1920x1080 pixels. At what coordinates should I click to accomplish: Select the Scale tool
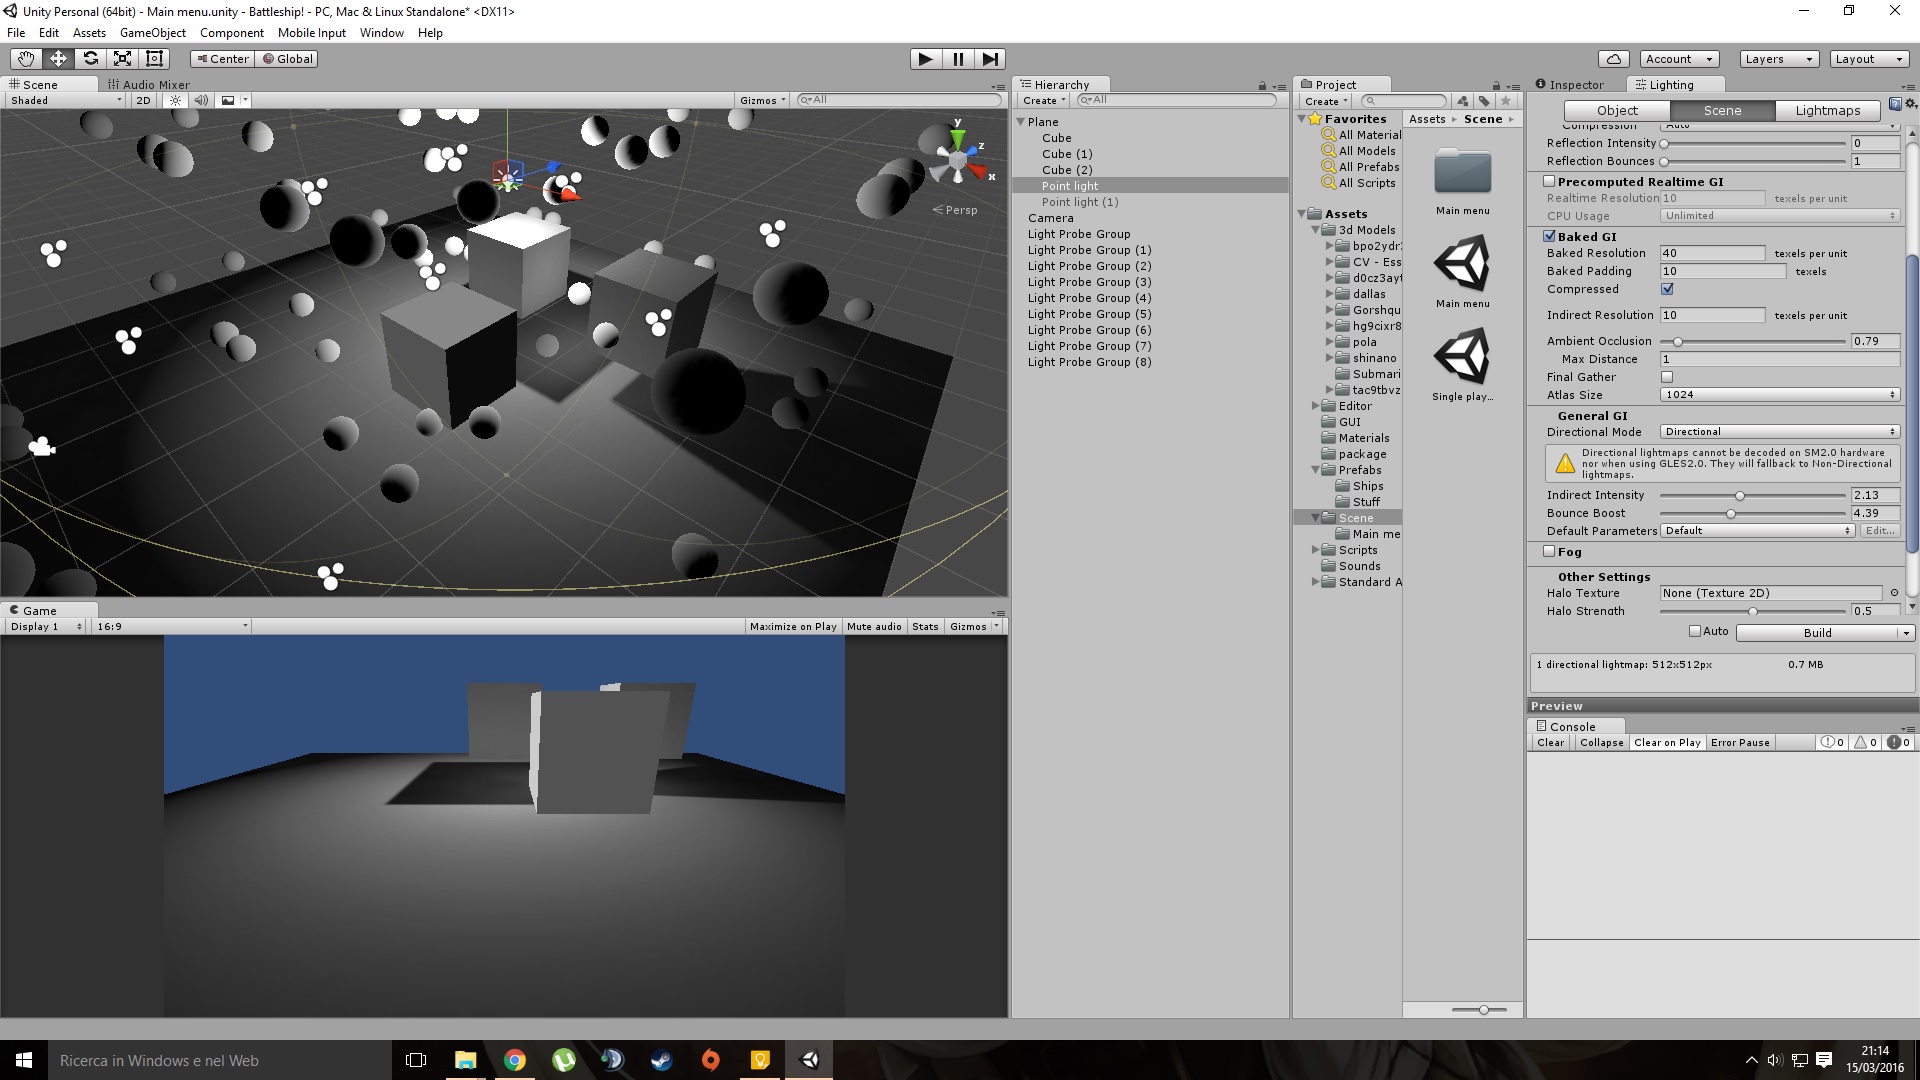pos(122,59)
